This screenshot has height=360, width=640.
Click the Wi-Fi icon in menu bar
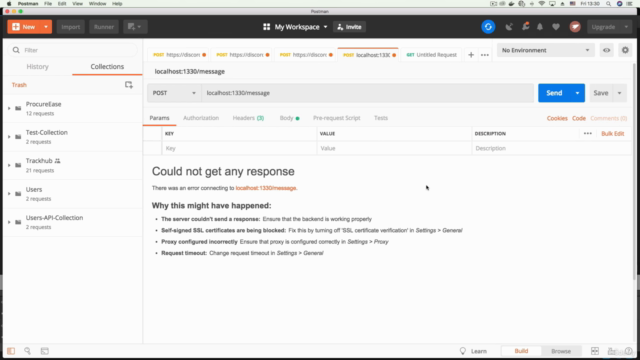coord(542,4)
